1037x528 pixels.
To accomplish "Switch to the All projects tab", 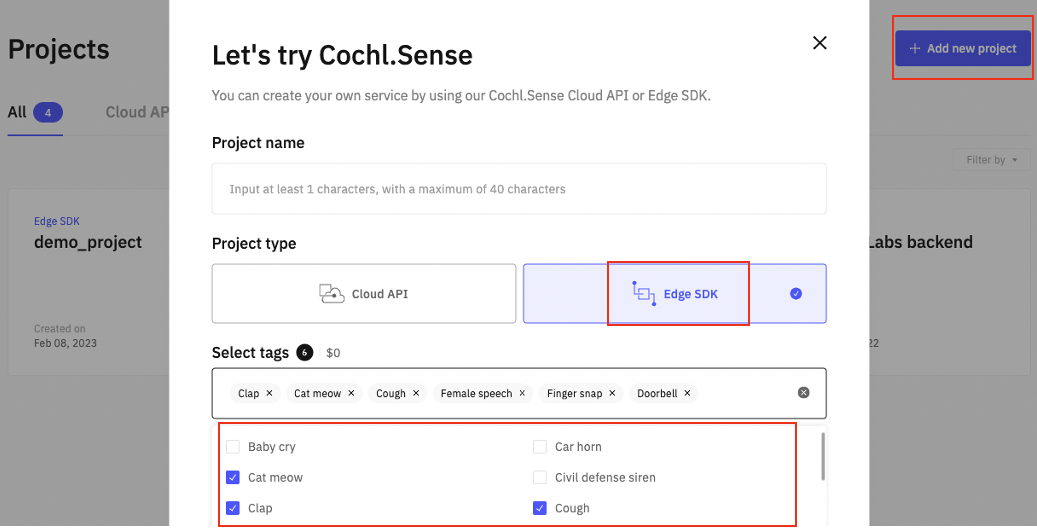I will [x=35, y=112].
